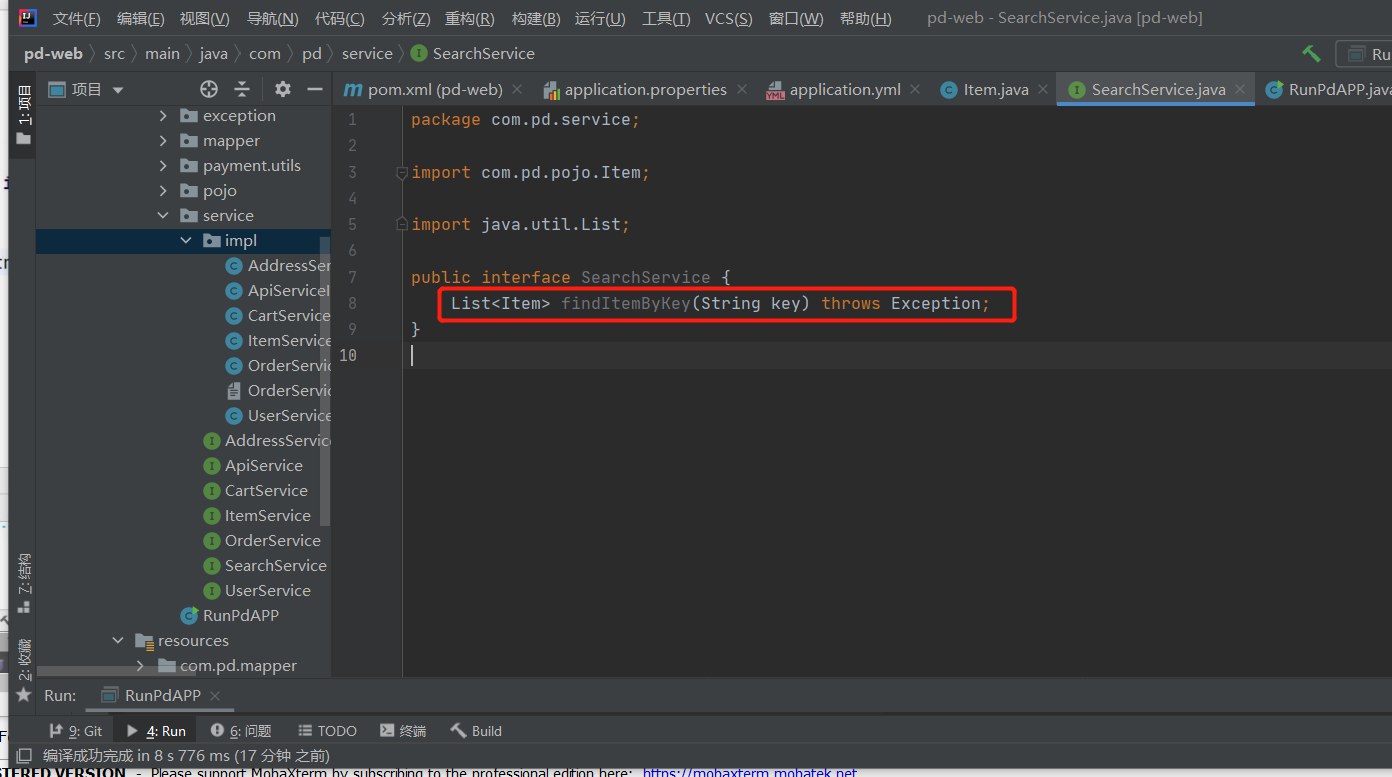Fold the import block at line 3

[x=402, y=173]
